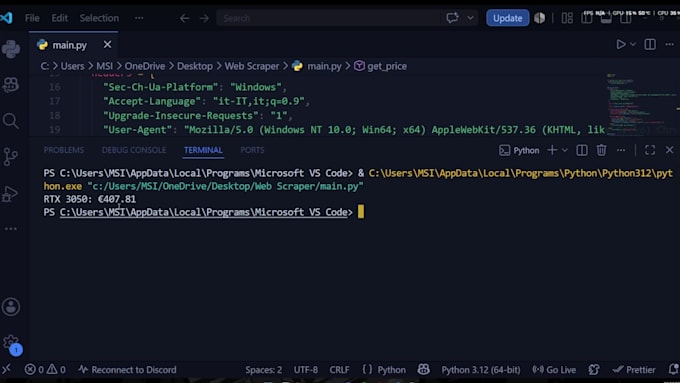
Task: Expand the Web Scraper breadcrumb folder
Action: (252, 66)
